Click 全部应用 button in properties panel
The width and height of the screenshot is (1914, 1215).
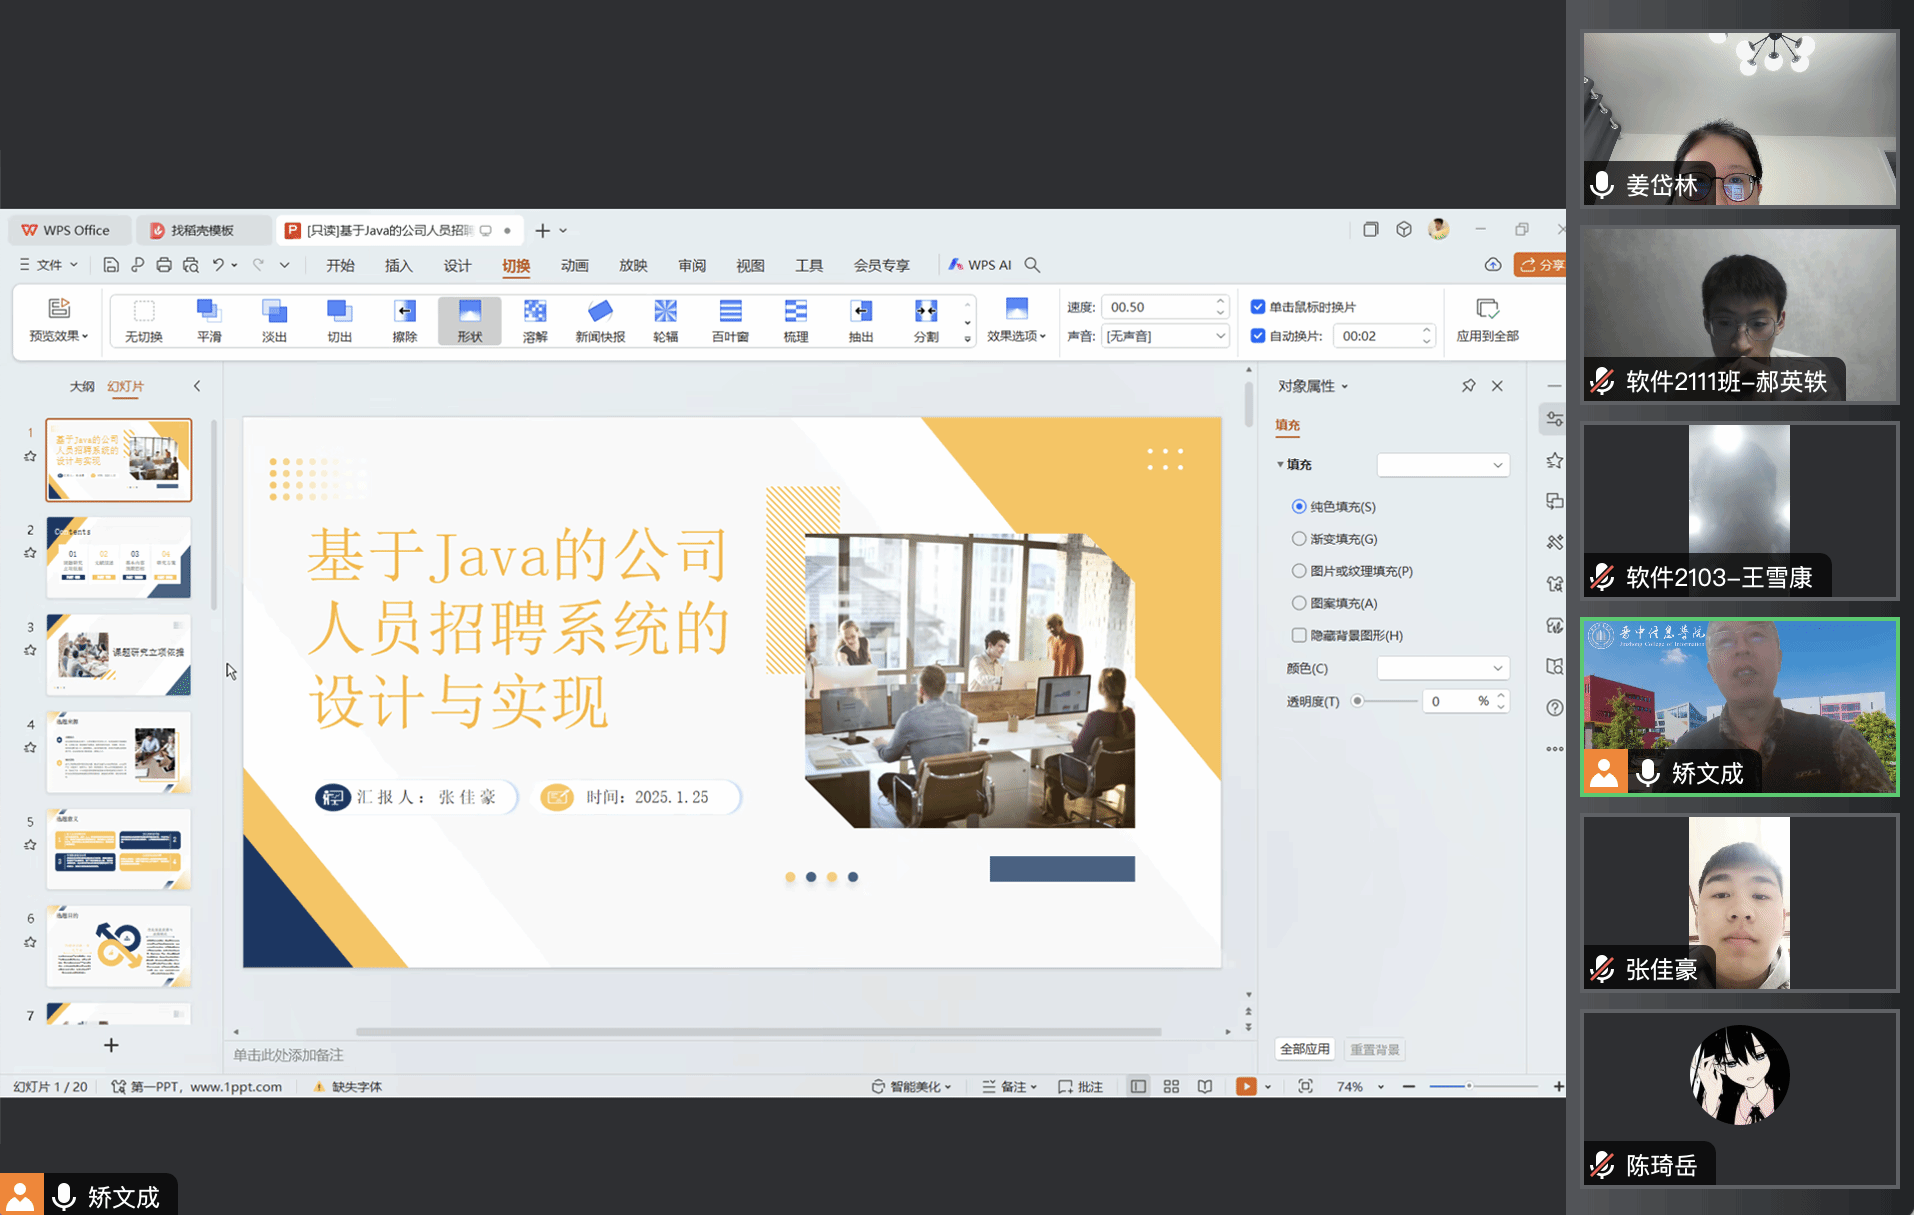pos(1305,1049)
